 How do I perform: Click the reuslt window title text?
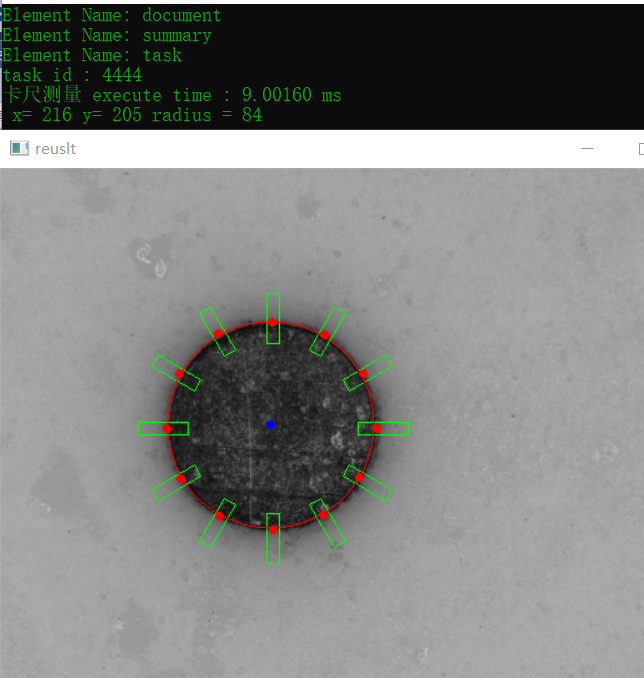[55, 149]
